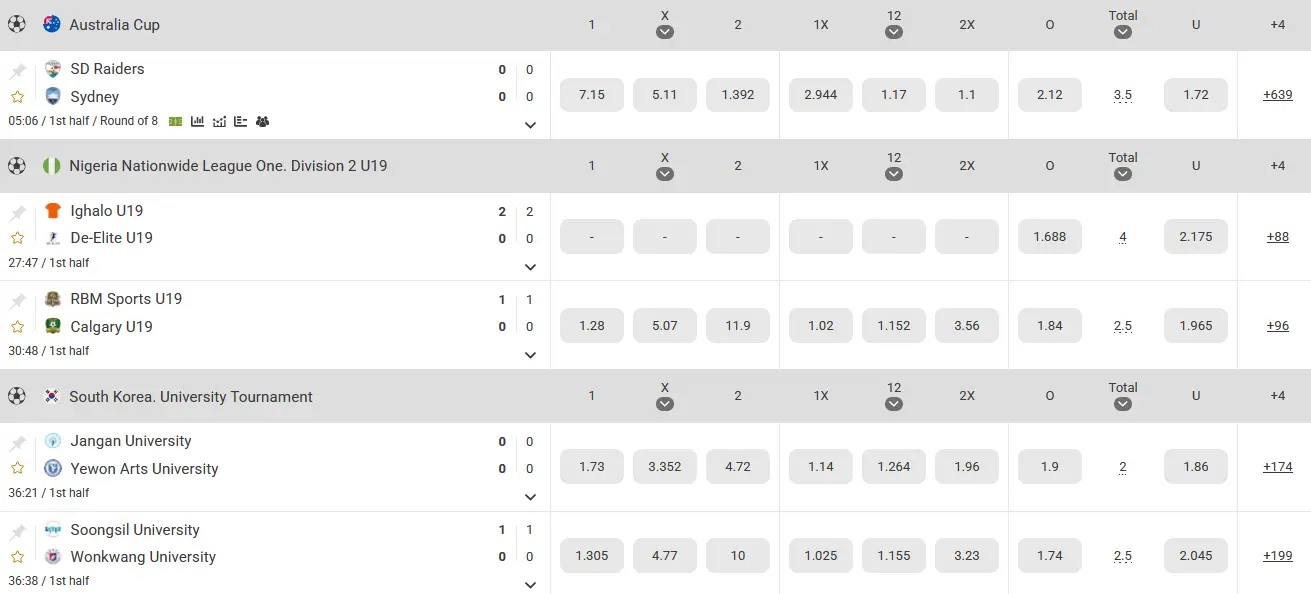Image resolution: width=1311 pixels, height=594 pixels.
Task: Open line graph icon in SD Raiders match
Action: pos(220,122)
